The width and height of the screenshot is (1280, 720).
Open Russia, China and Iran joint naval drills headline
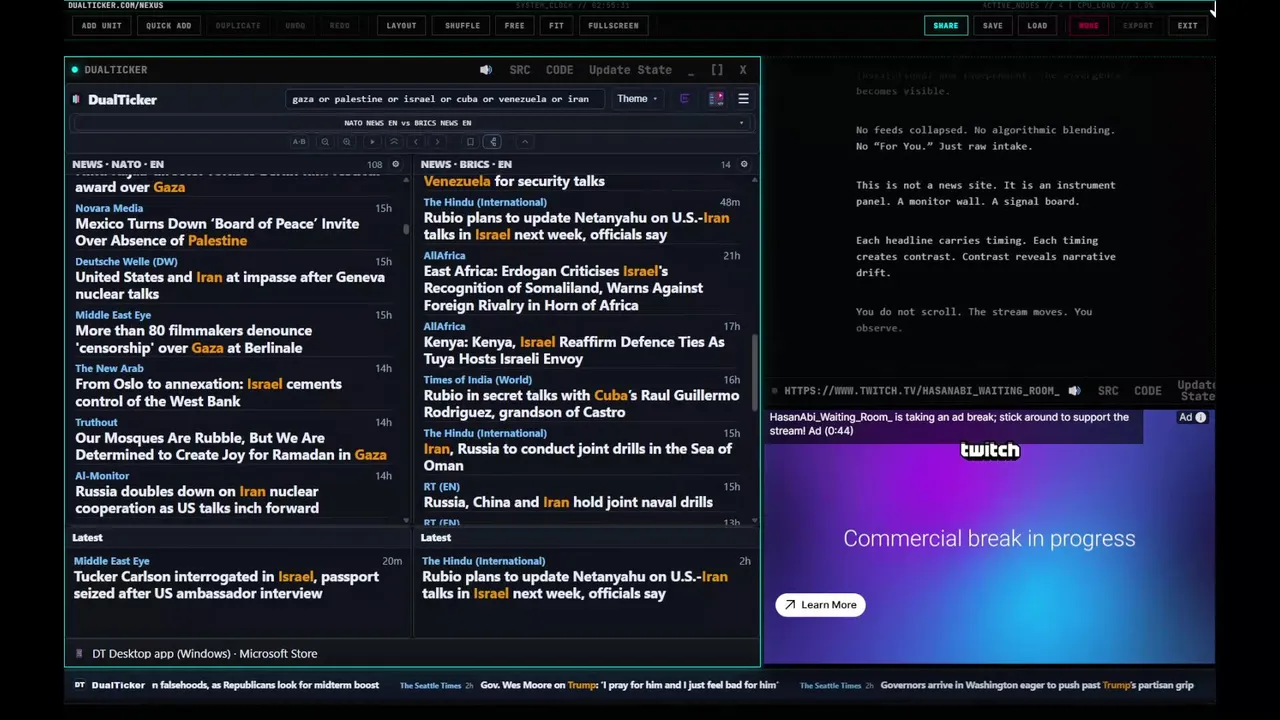pos(568,502)
